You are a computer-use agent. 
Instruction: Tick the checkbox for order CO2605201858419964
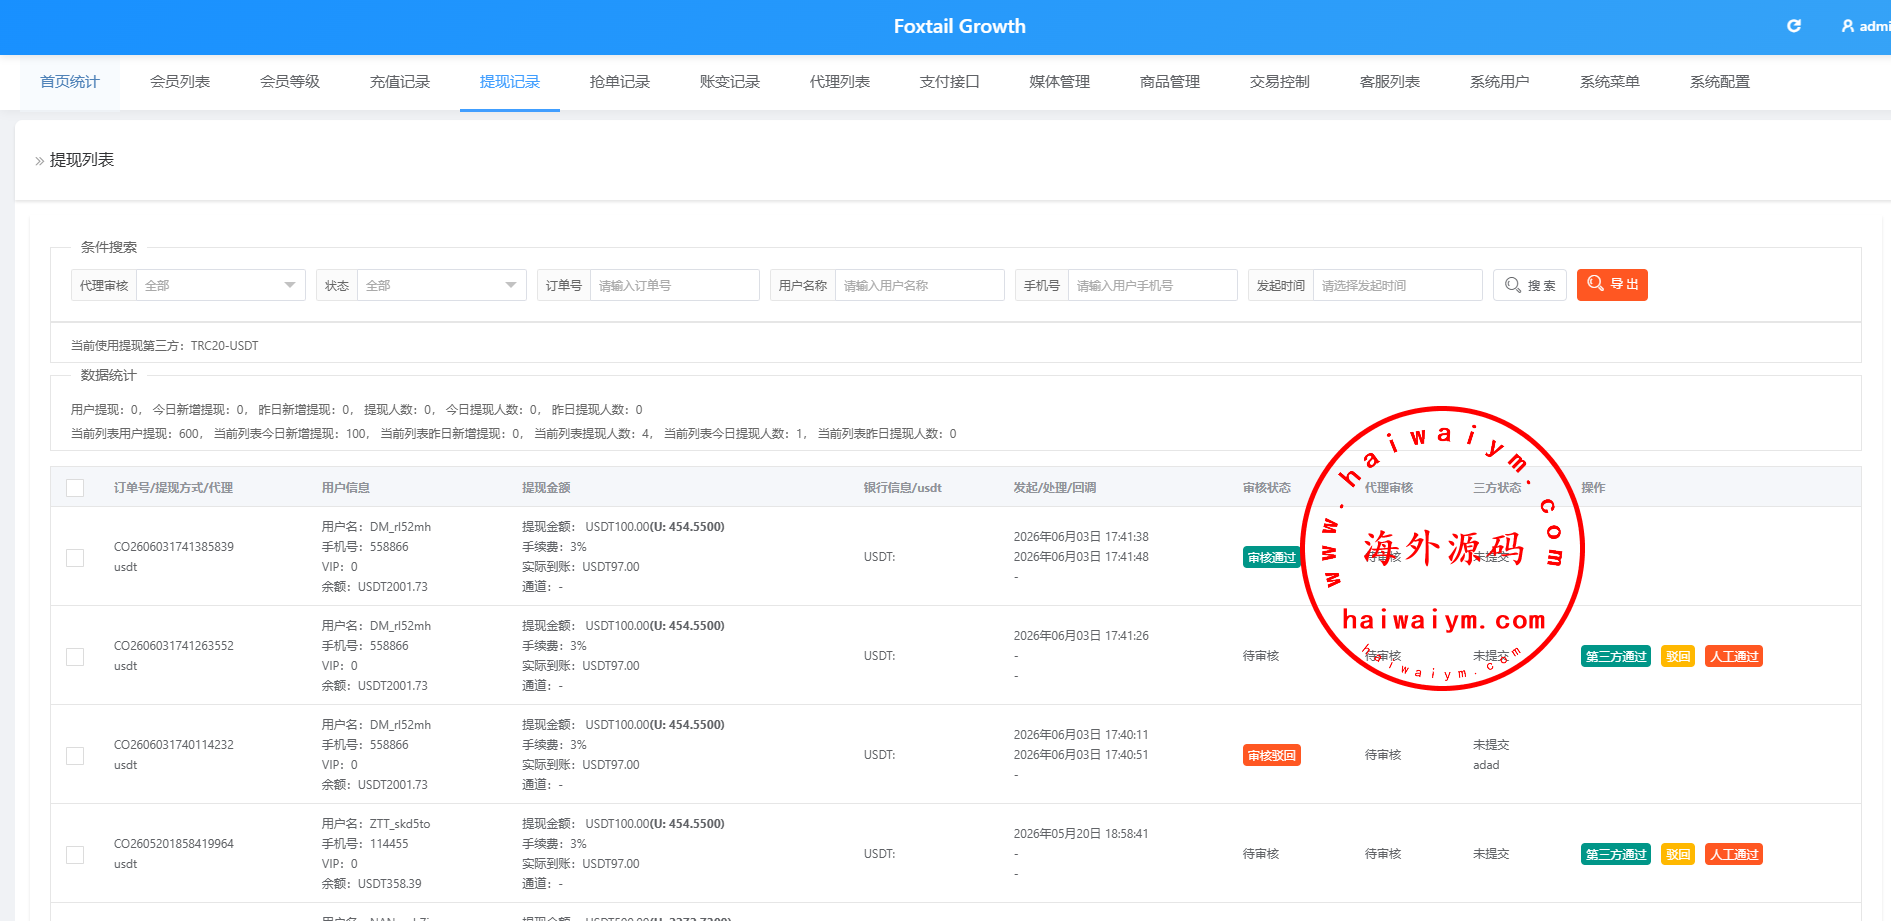[x=75, y=854]
